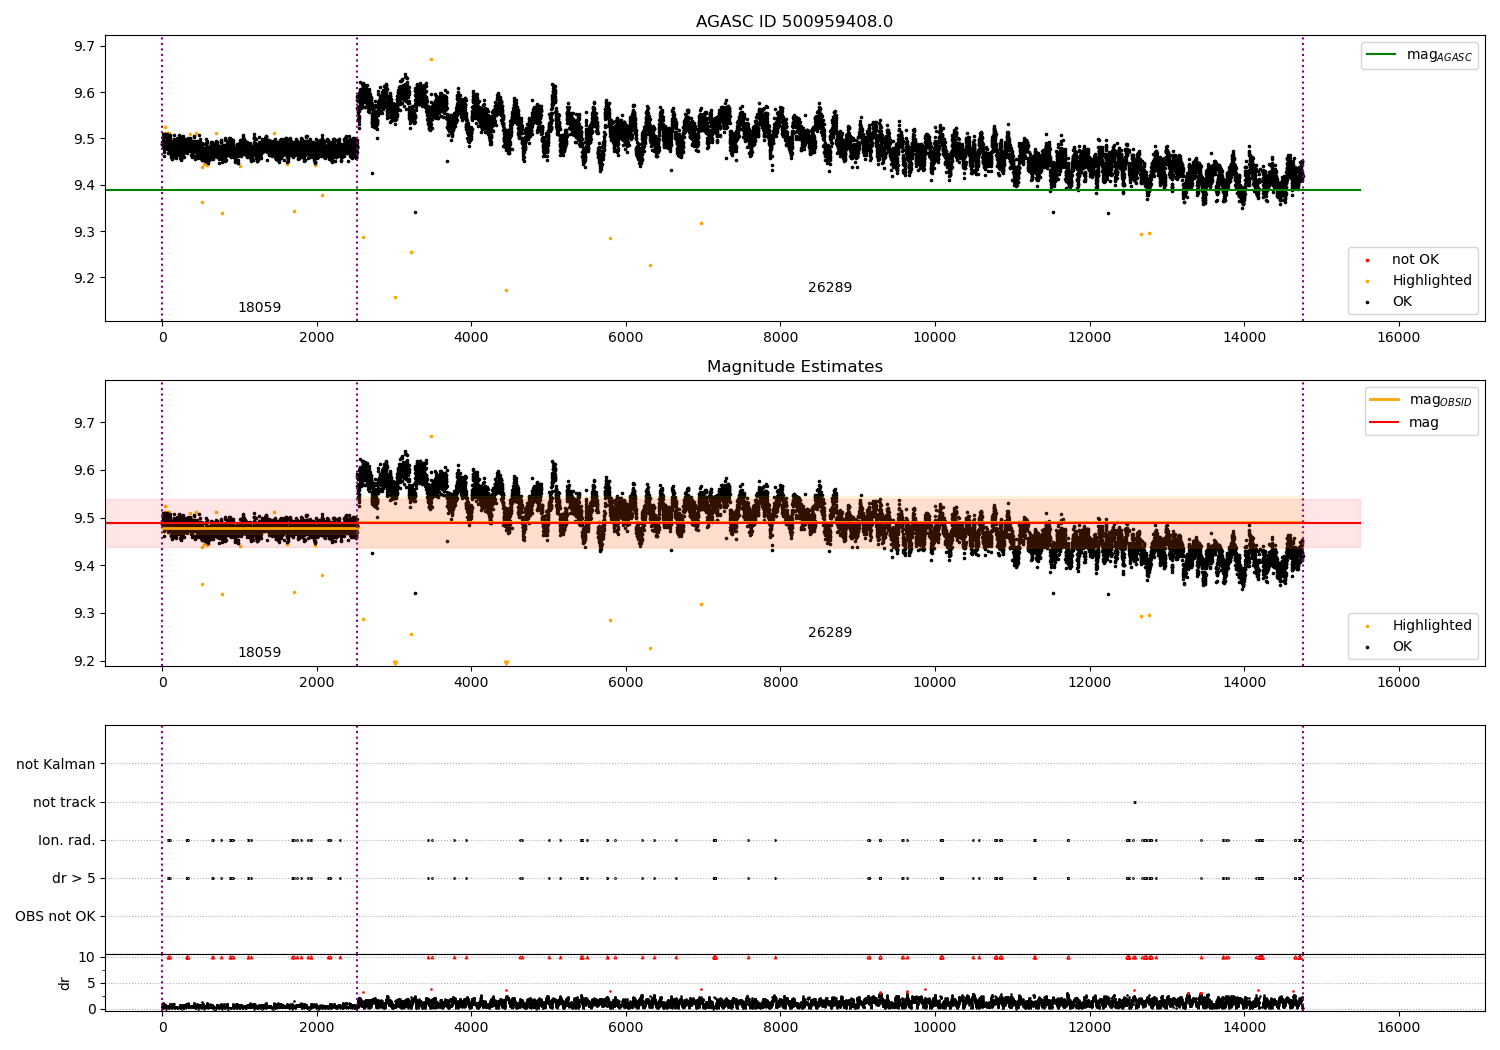The width and height of the screenshot is (1500, 1050).
Task: Click x-axis tick "12000" under the top plot
Action: pos(1089,338)
